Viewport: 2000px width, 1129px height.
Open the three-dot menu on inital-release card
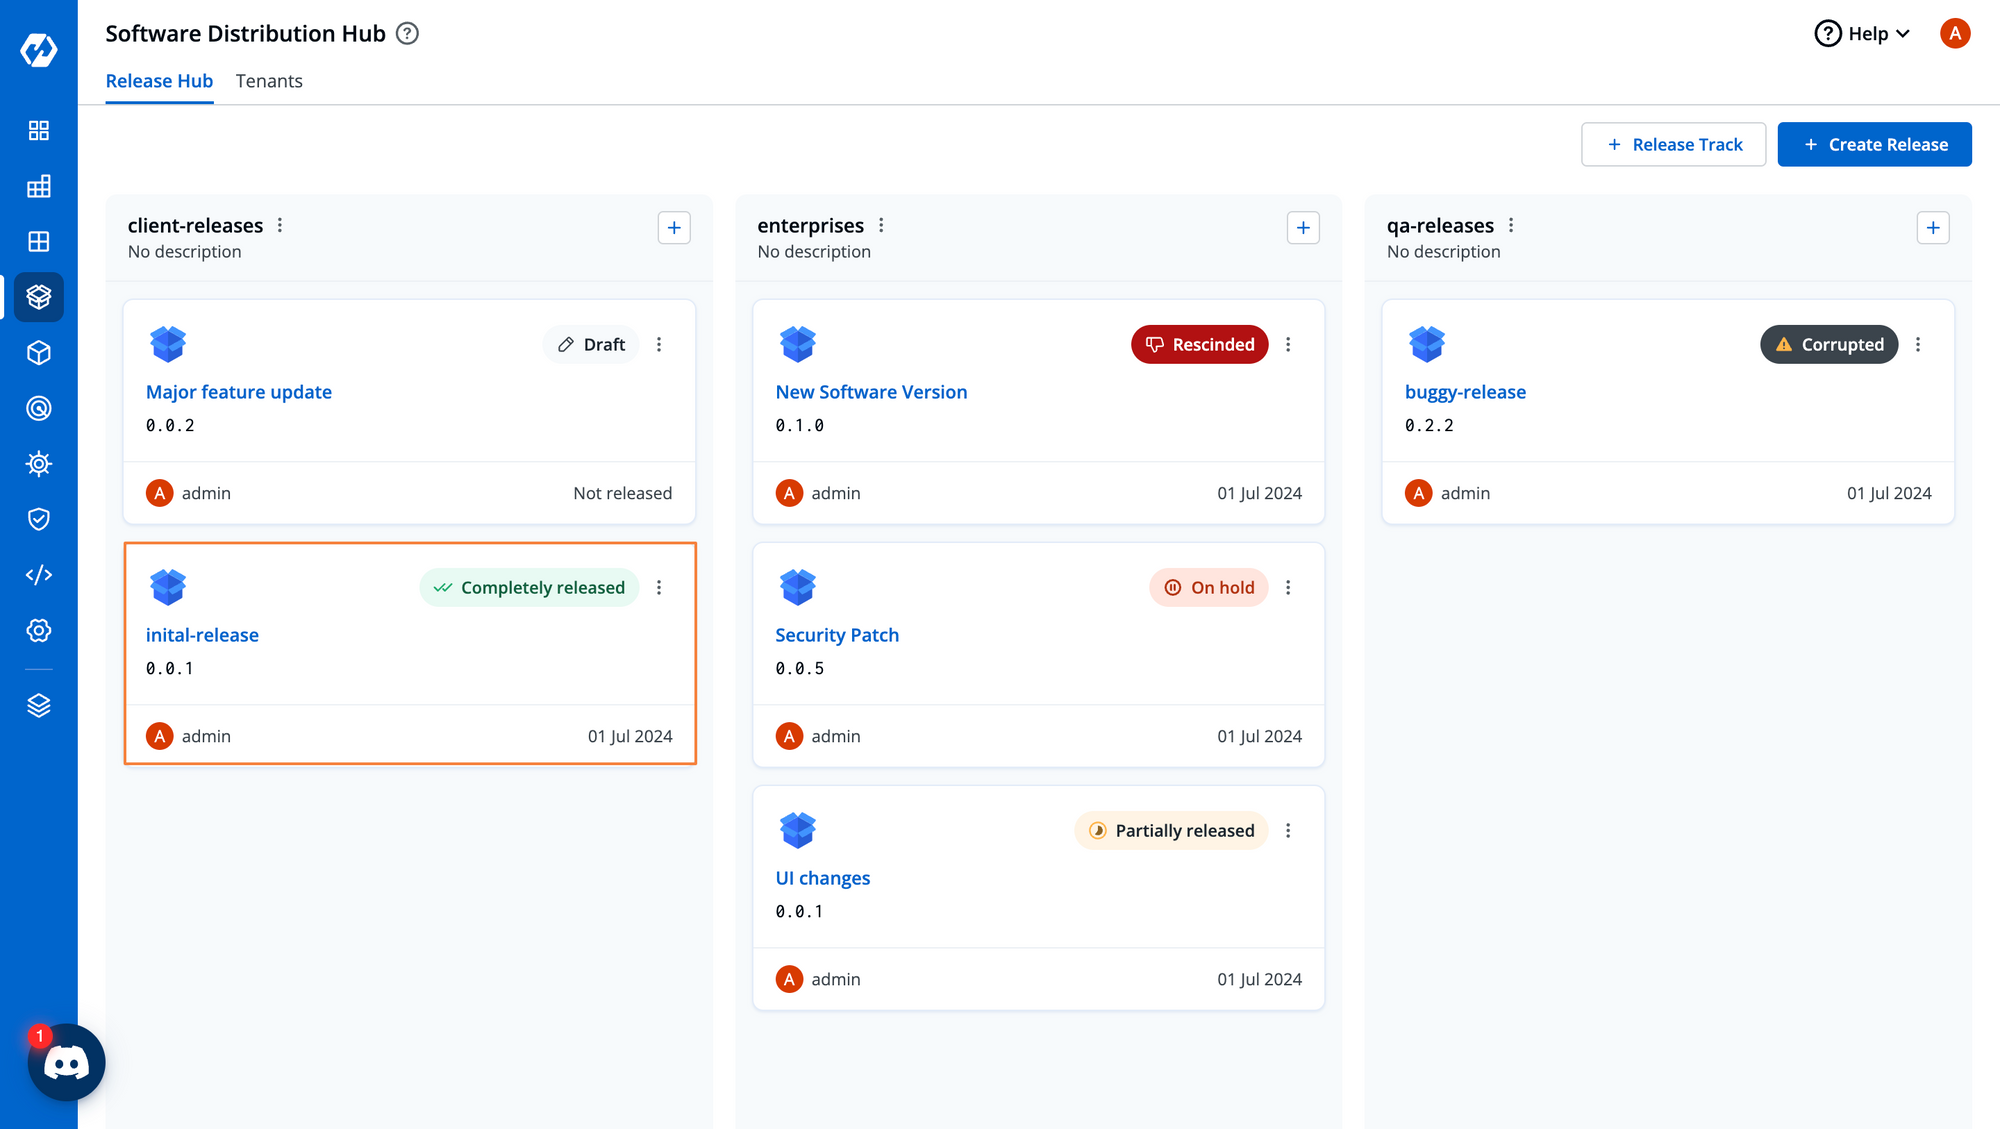pyautogui.click(x=659, y=586)
